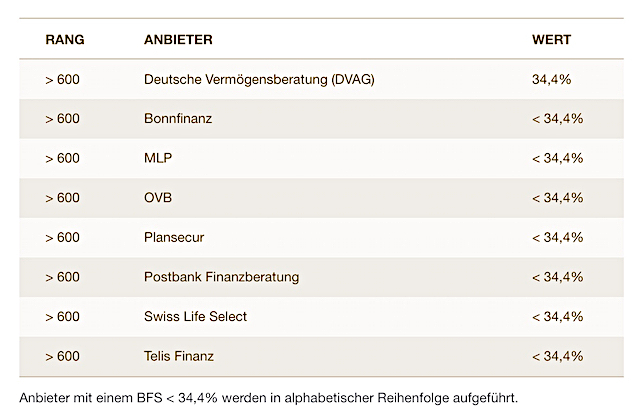Select the Swiss Life Select entry

(x=195, y=316)
